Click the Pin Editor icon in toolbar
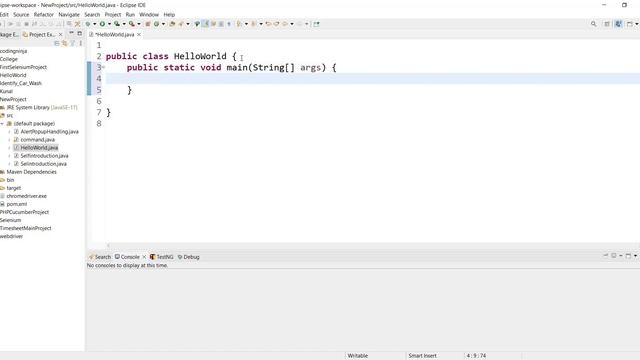 pyautogui.click(x=316, y=24)
